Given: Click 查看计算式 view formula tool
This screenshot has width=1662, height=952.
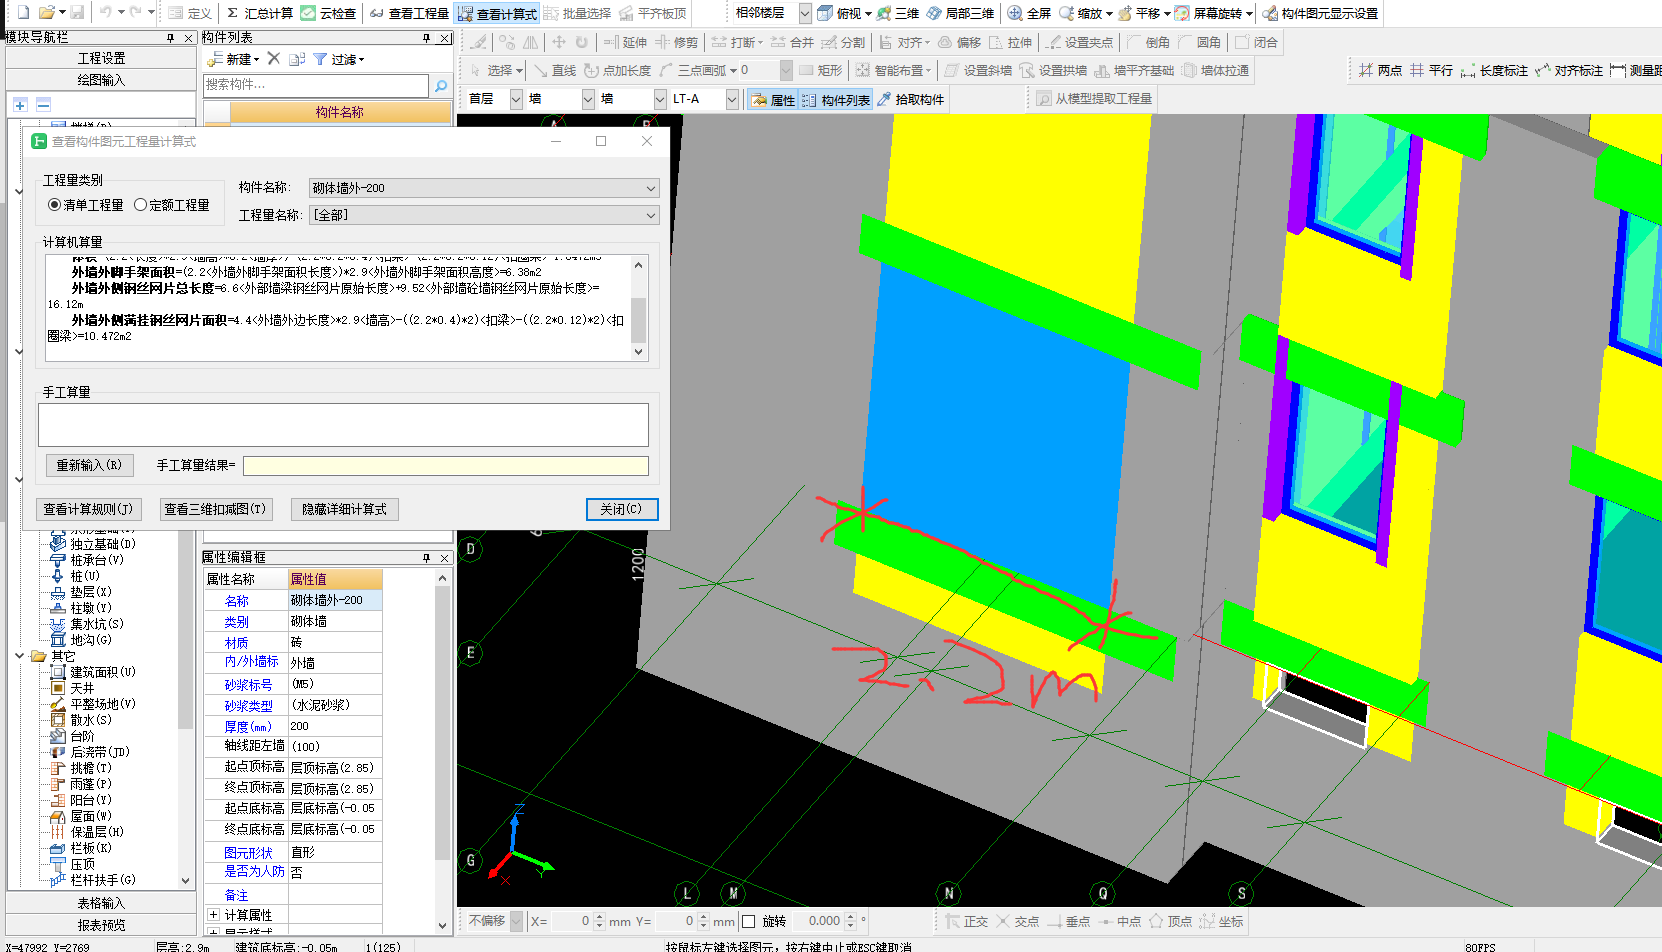Looking at the screenshot, I should click(497, 14).
